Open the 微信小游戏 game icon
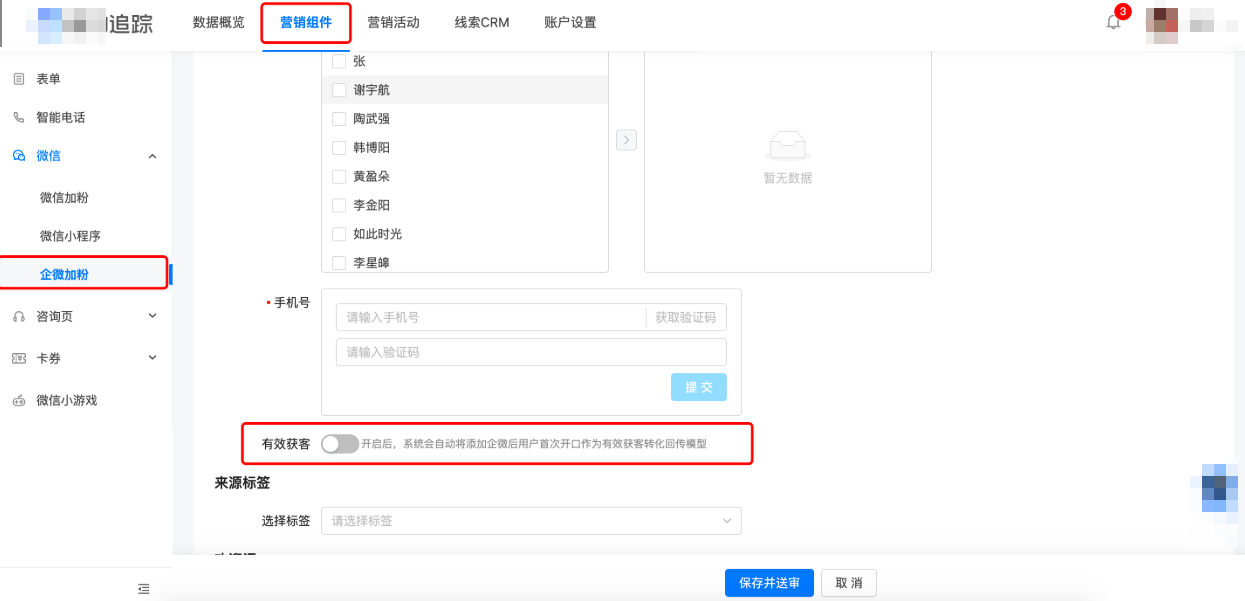The image size is (1245, 601). (x=20, y=399)
